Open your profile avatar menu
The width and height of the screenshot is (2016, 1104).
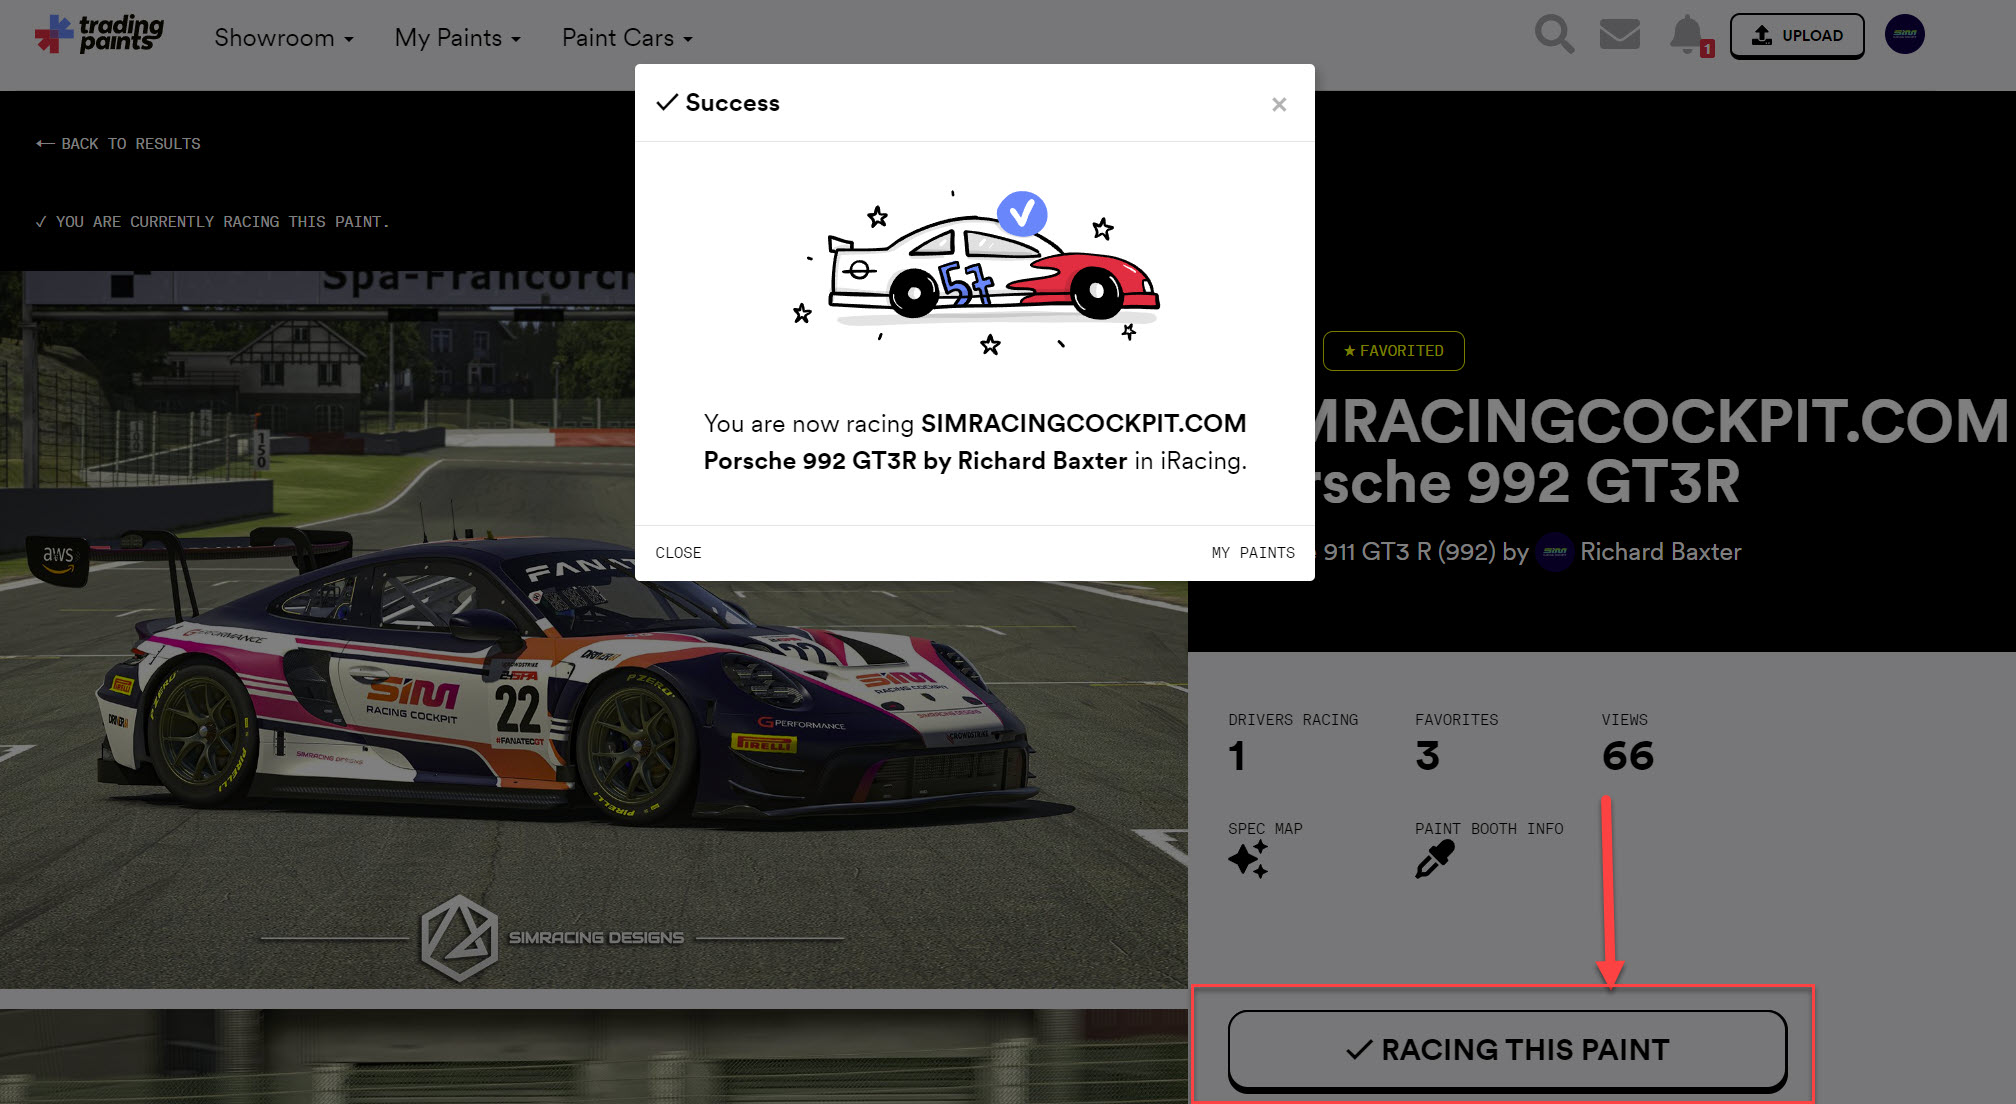pyautogui.click(x=1904, y=33)
